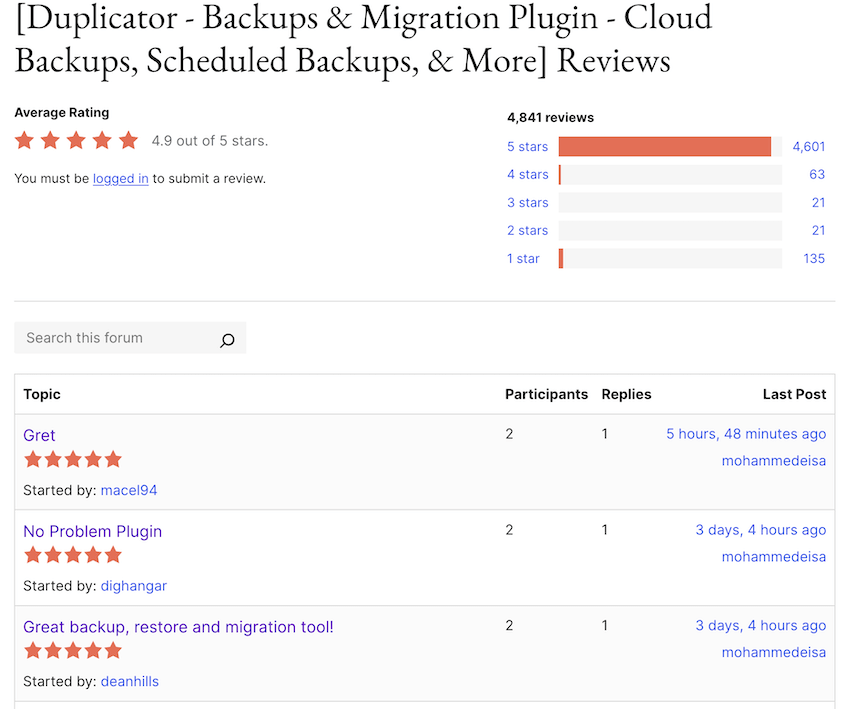This screenshot has height=709, width=845.
Task: Click the fifth star under the Gret review
Action: click(112, 459)
